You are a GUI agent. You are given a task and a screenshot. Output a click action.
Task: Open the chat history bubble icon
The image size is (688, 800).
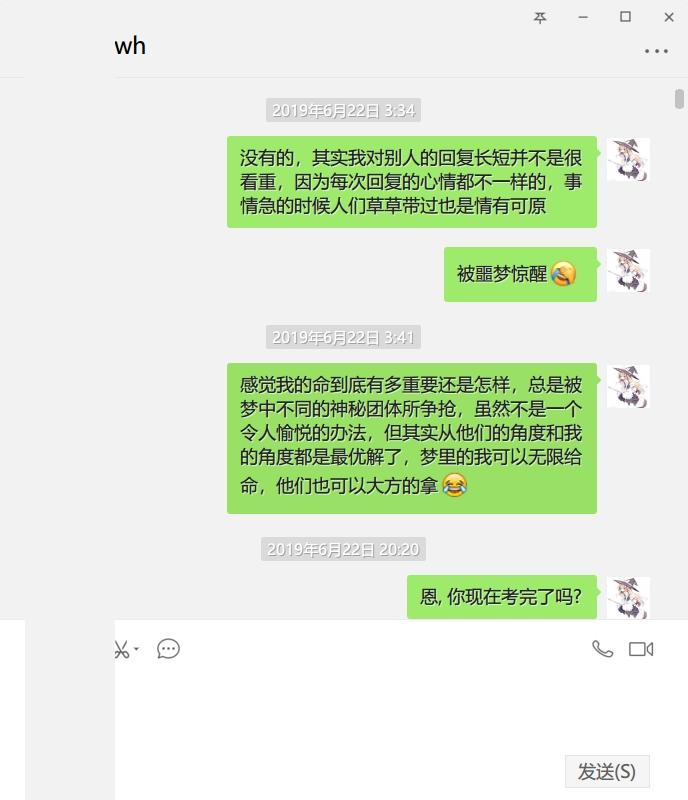(168, 649)
